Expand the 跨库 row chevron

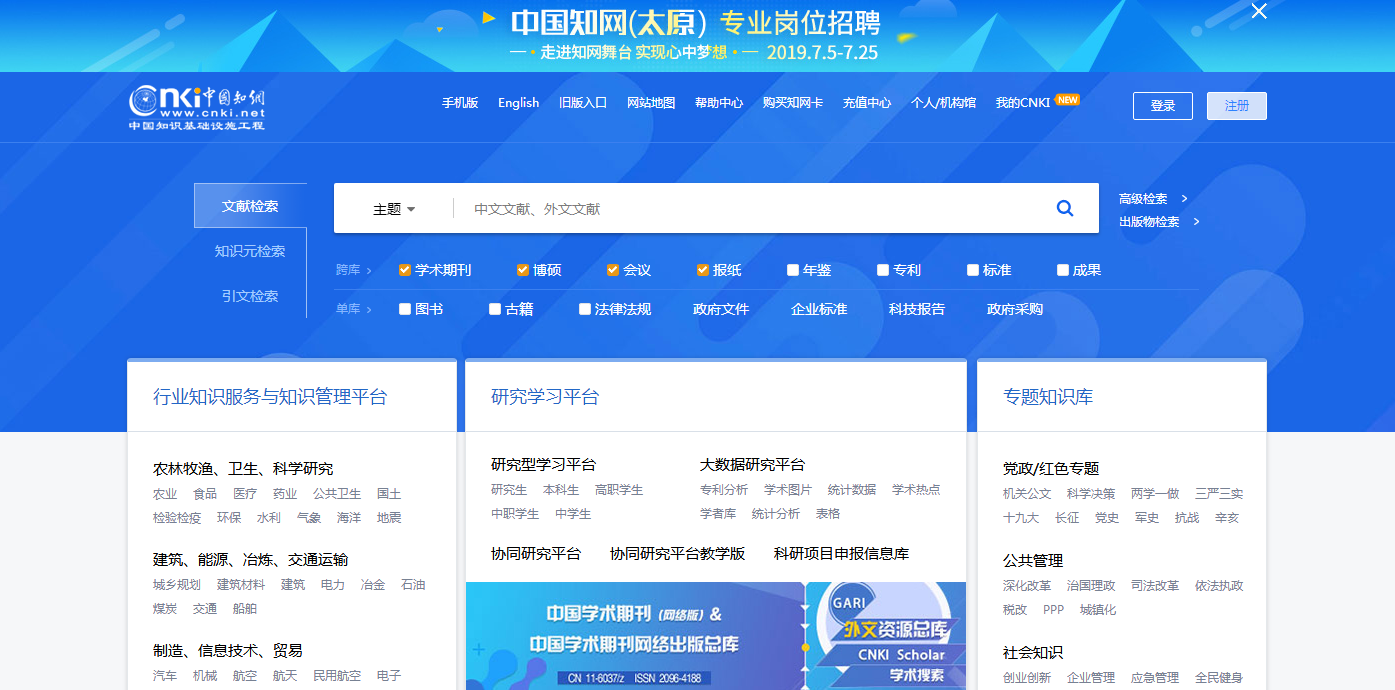point(369,270)
